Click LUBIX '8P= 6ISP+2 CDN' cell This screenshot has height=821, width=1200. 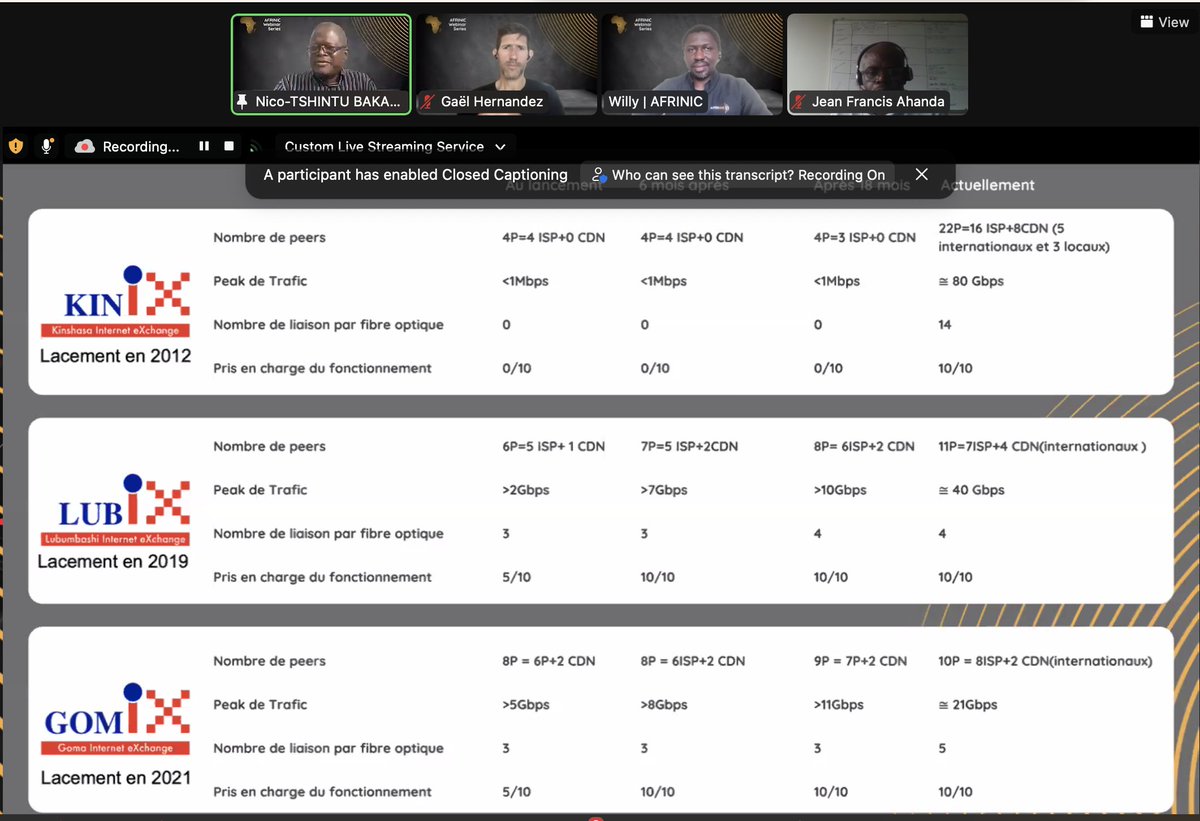(x=864, y=446)
